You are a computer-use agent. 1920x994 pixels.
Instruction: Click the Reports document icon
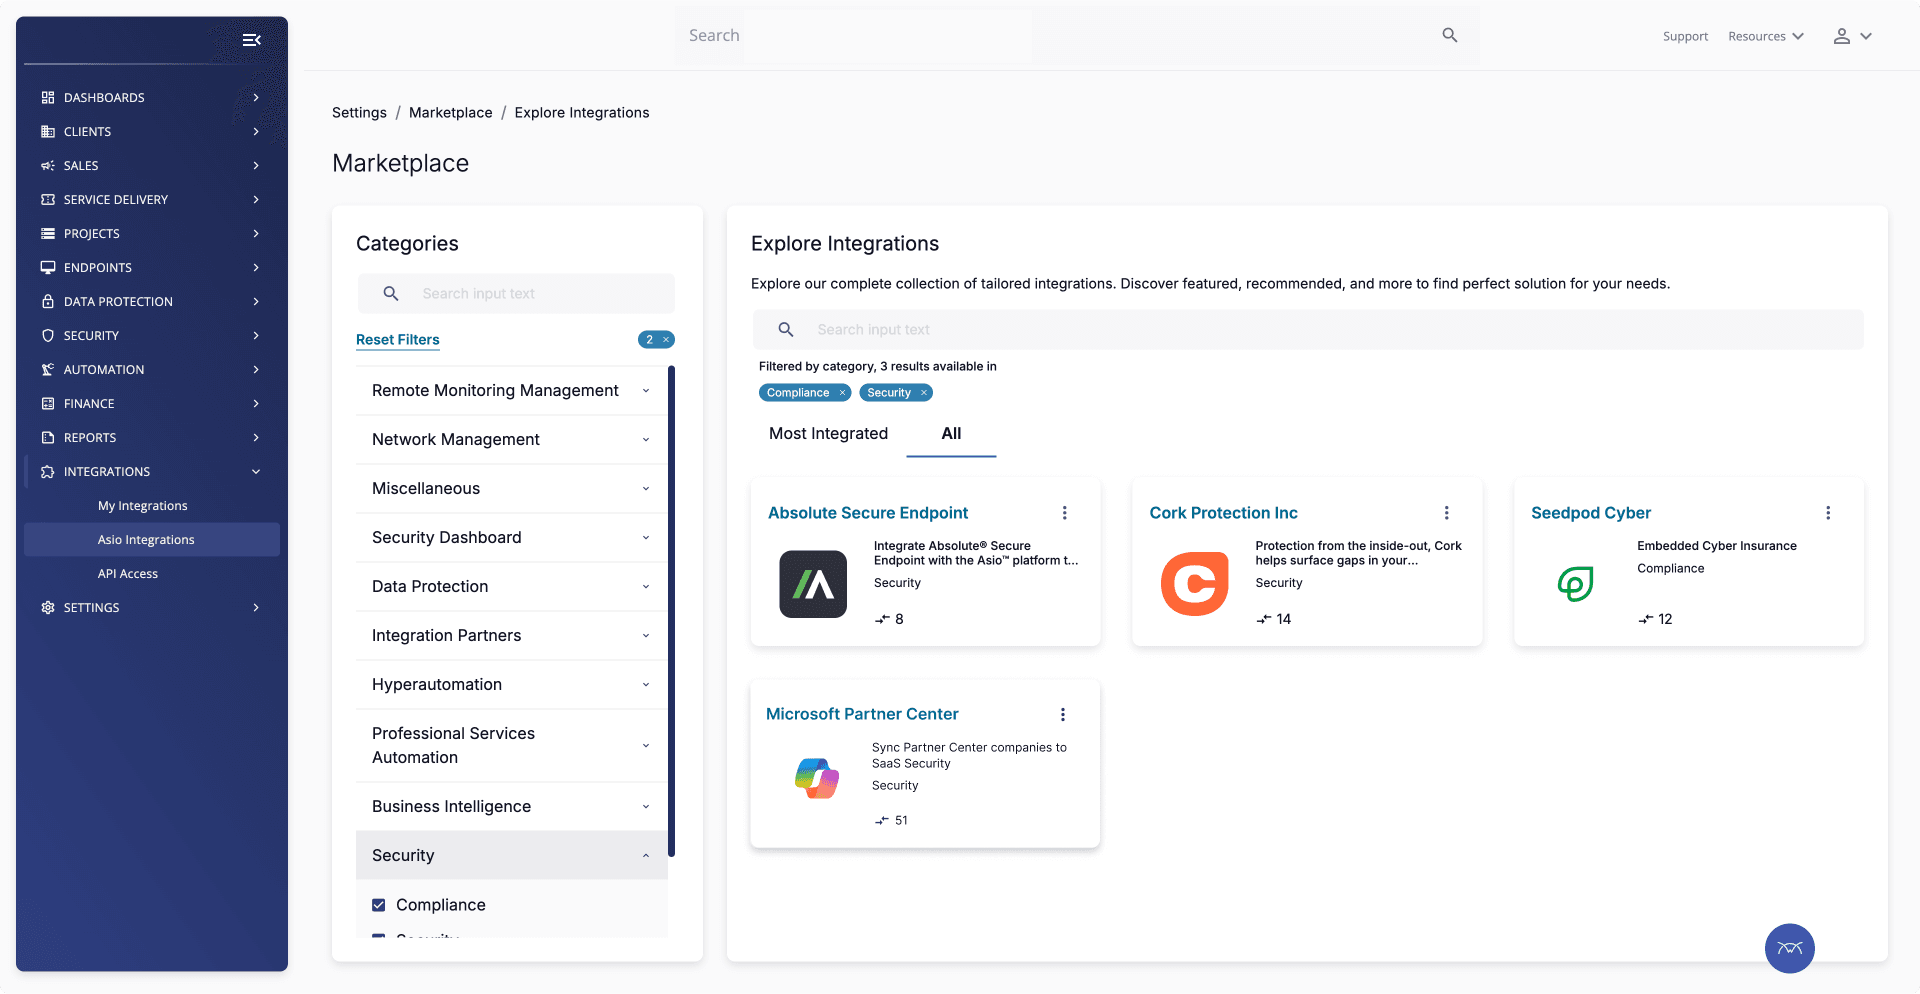click(x=48, y=437)
